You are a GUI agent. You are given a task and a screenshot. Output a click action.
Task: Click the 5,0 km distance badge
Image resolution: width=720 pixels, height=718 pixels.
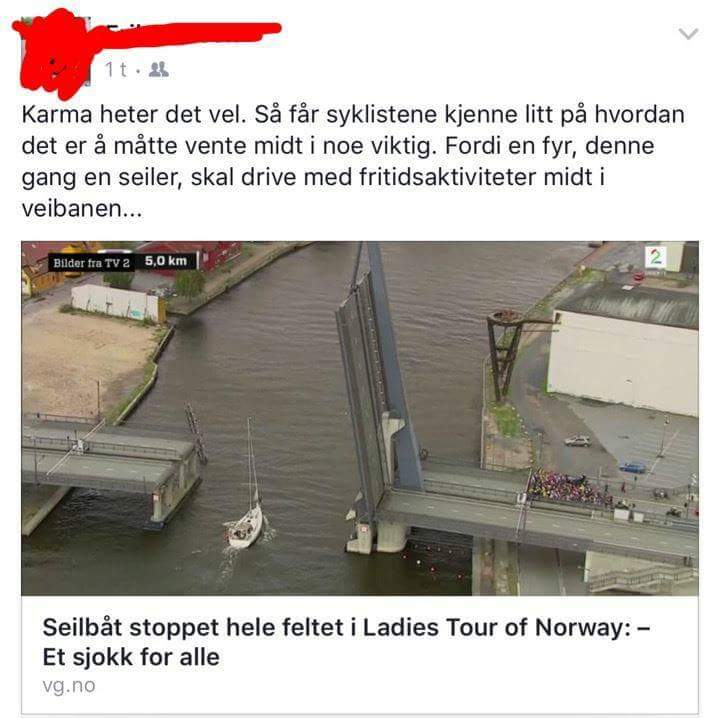(166, 261)
